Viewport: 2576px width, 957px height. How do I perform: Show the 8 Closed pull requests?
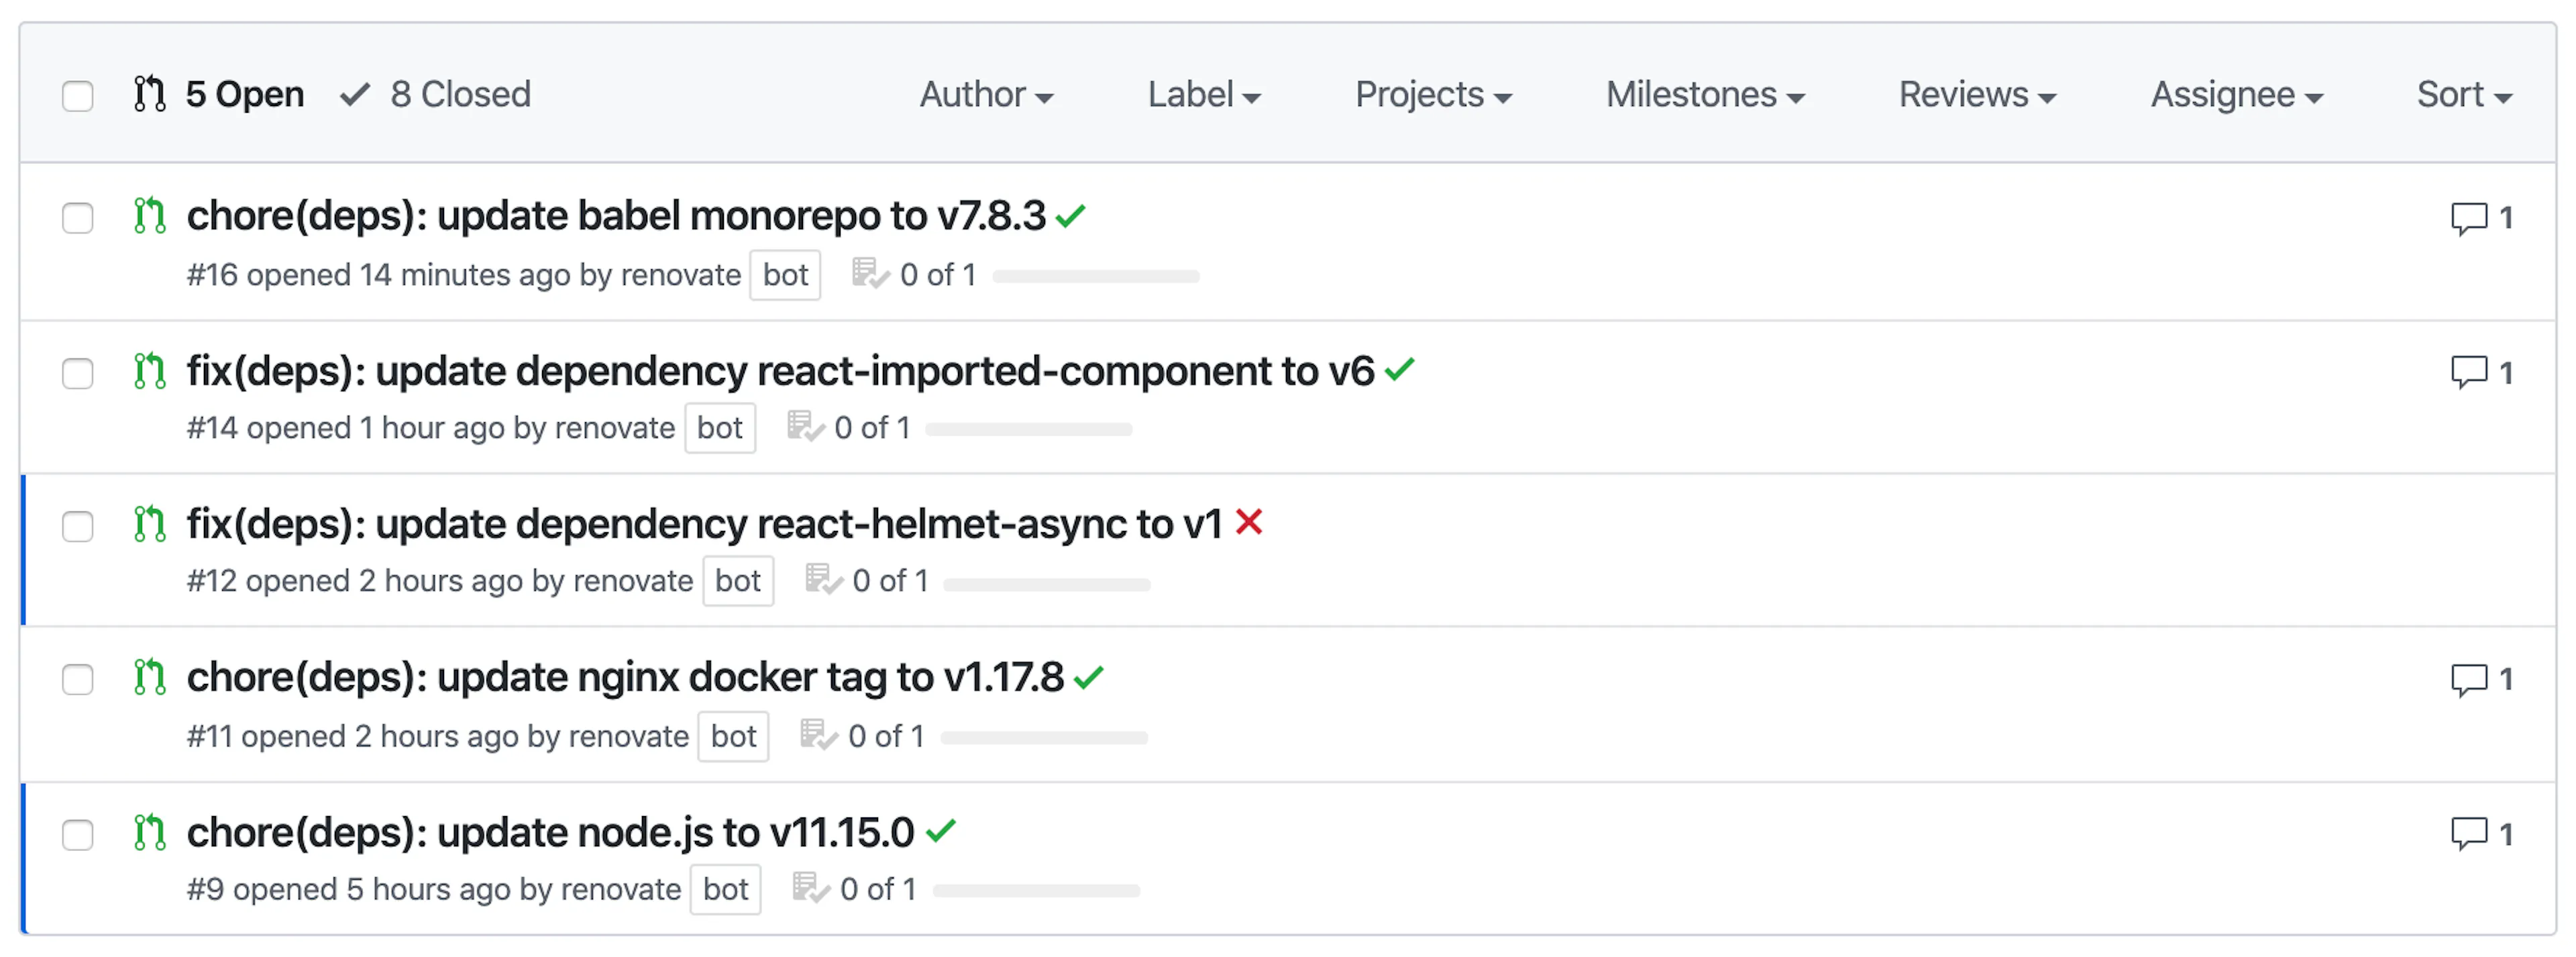(x=436, y=95)
